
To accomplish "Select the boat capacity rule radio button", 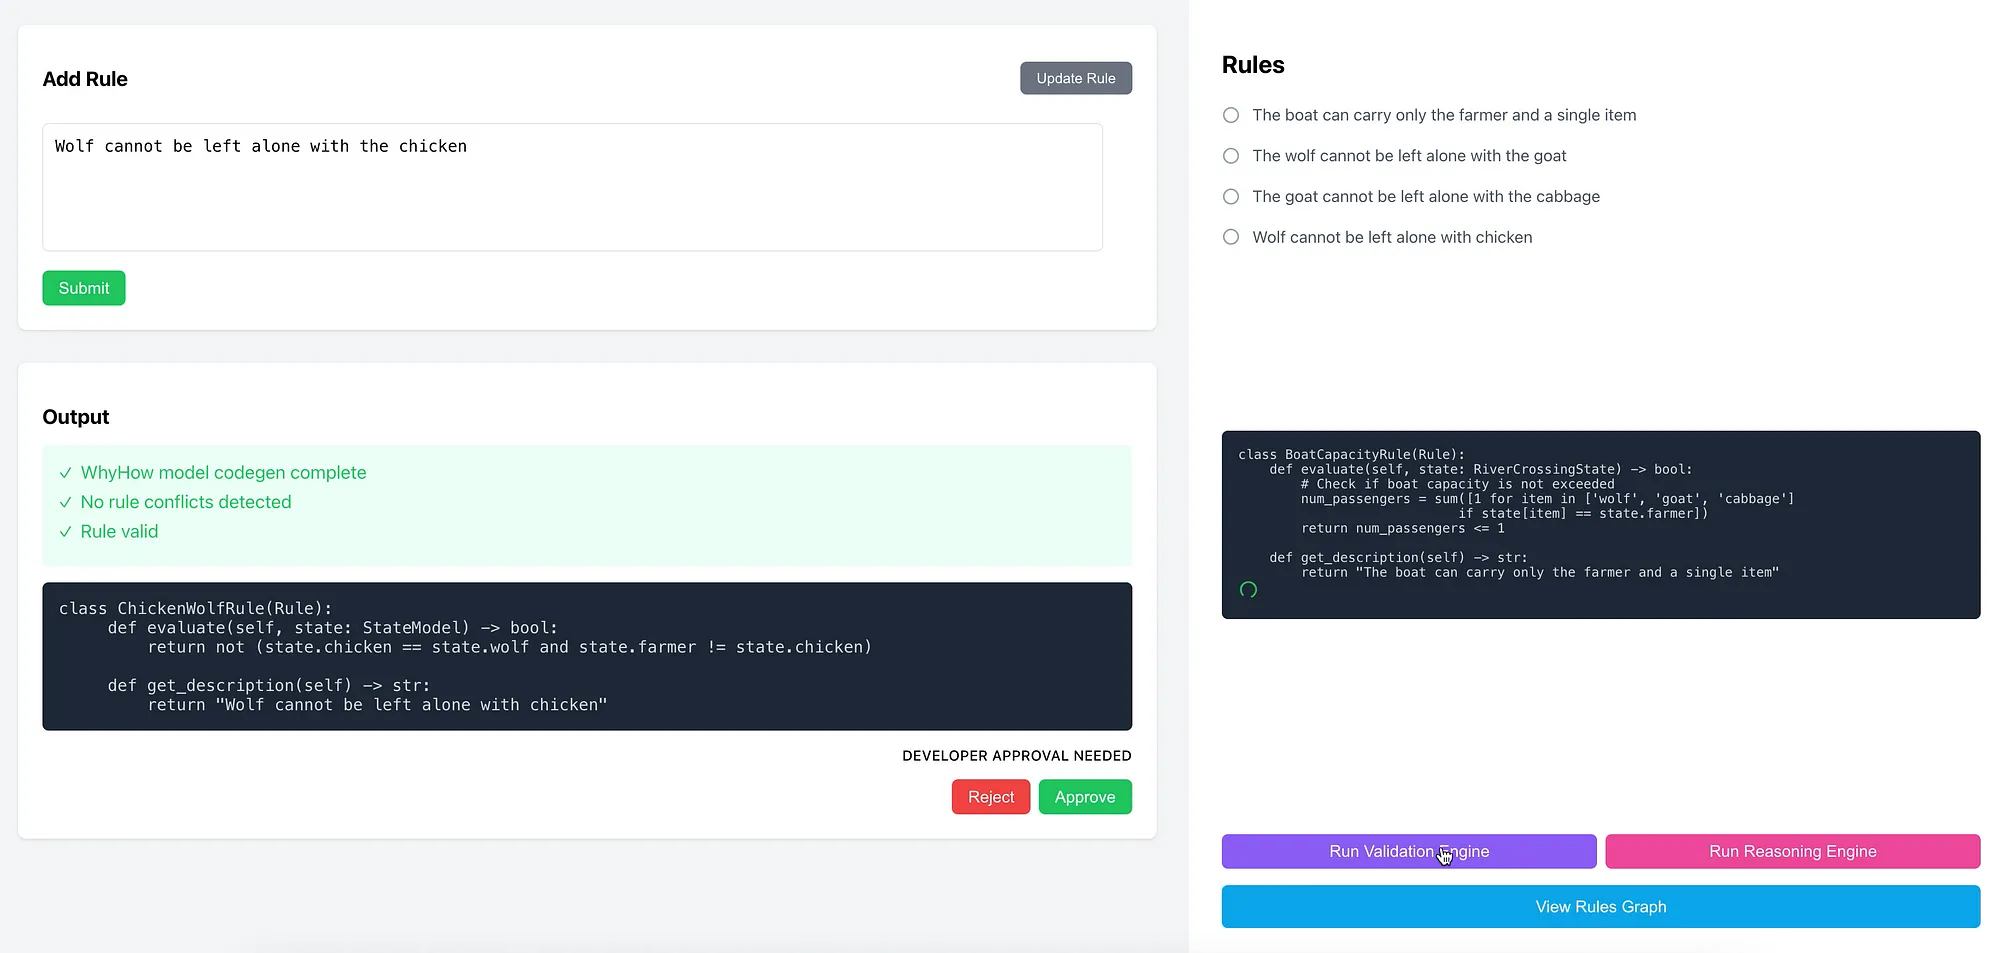I will pos(1231,115).
